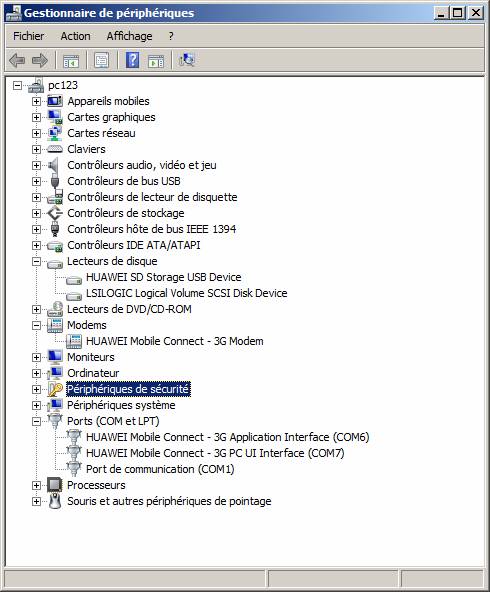Select HUAWEI 3G PC UI Interface (COM7)
Viewport: 490px width, 592px height.
pyautogui.click(x=215, y=453)
